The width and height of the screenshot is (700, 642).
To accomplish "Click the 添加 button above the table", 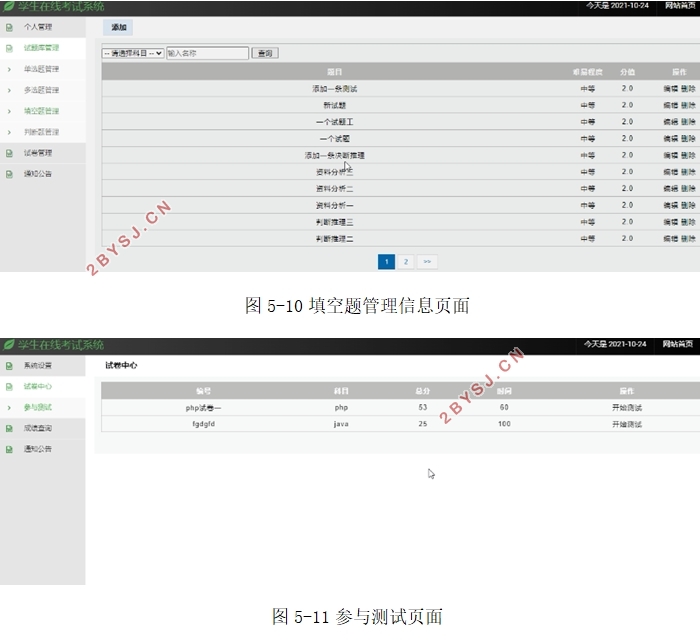I will pyautogui.click(x=118, y=27).
